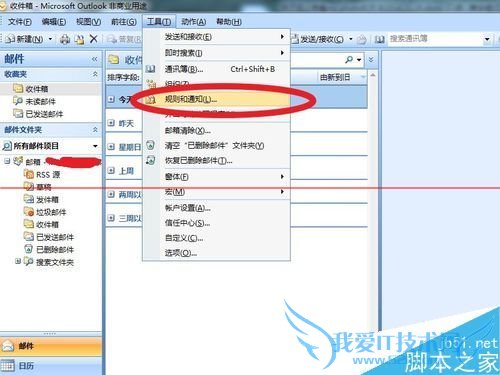The width and height of the screenshot is (500, 375).
Task: Choose 通讯簿(B)... menu item
Action: click(x=217, y=69)
